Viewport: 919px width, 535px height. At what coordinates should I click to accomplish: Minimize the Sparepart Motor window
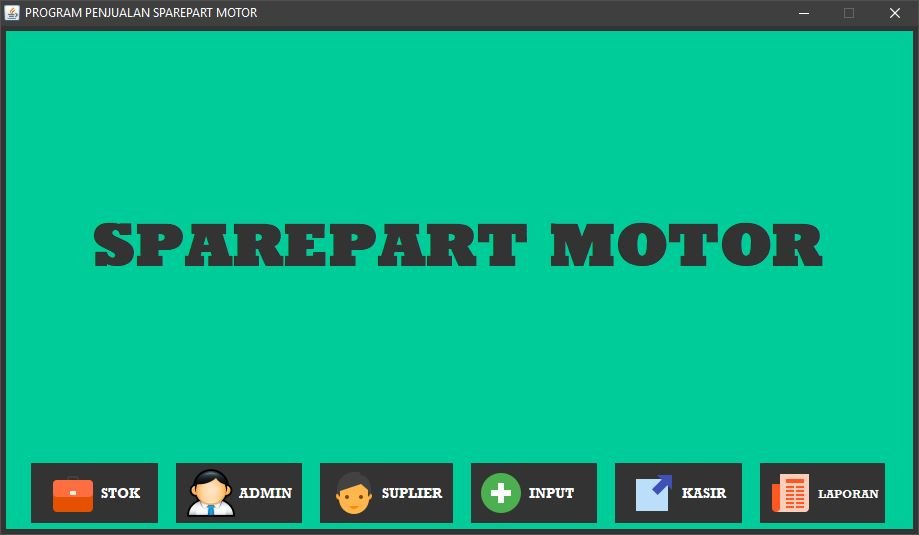803,13
